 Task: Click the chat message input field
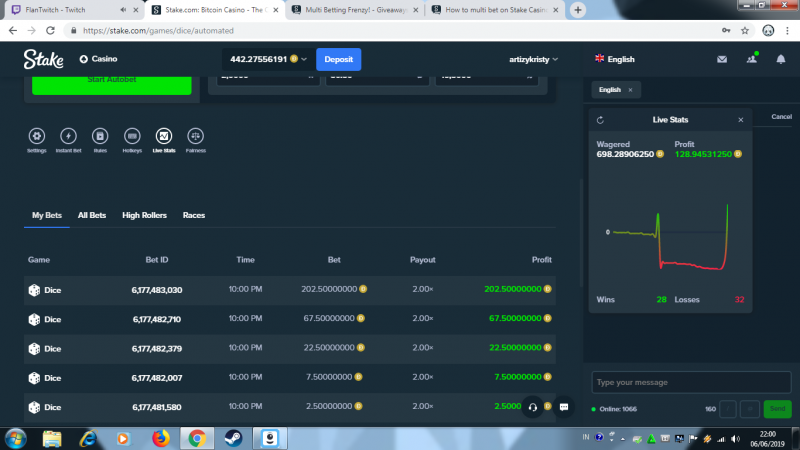pos(691,382)
